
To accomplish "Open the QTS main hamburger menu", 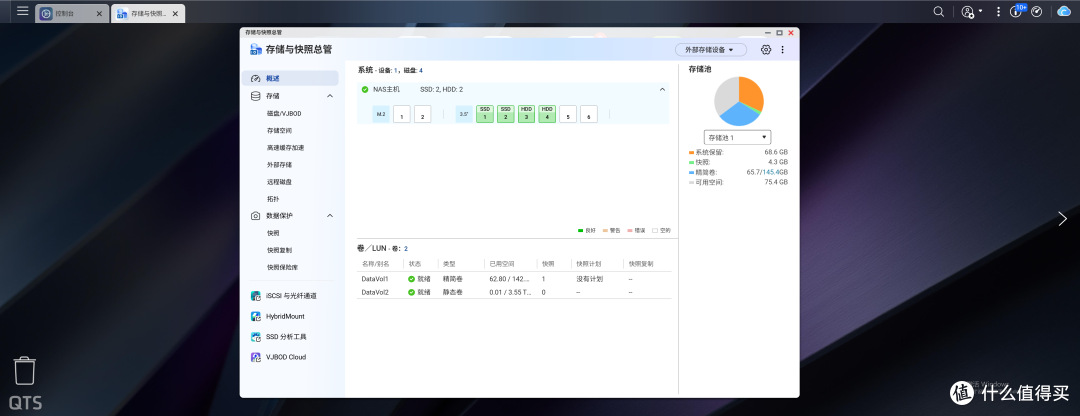I will tap(23, 11).
